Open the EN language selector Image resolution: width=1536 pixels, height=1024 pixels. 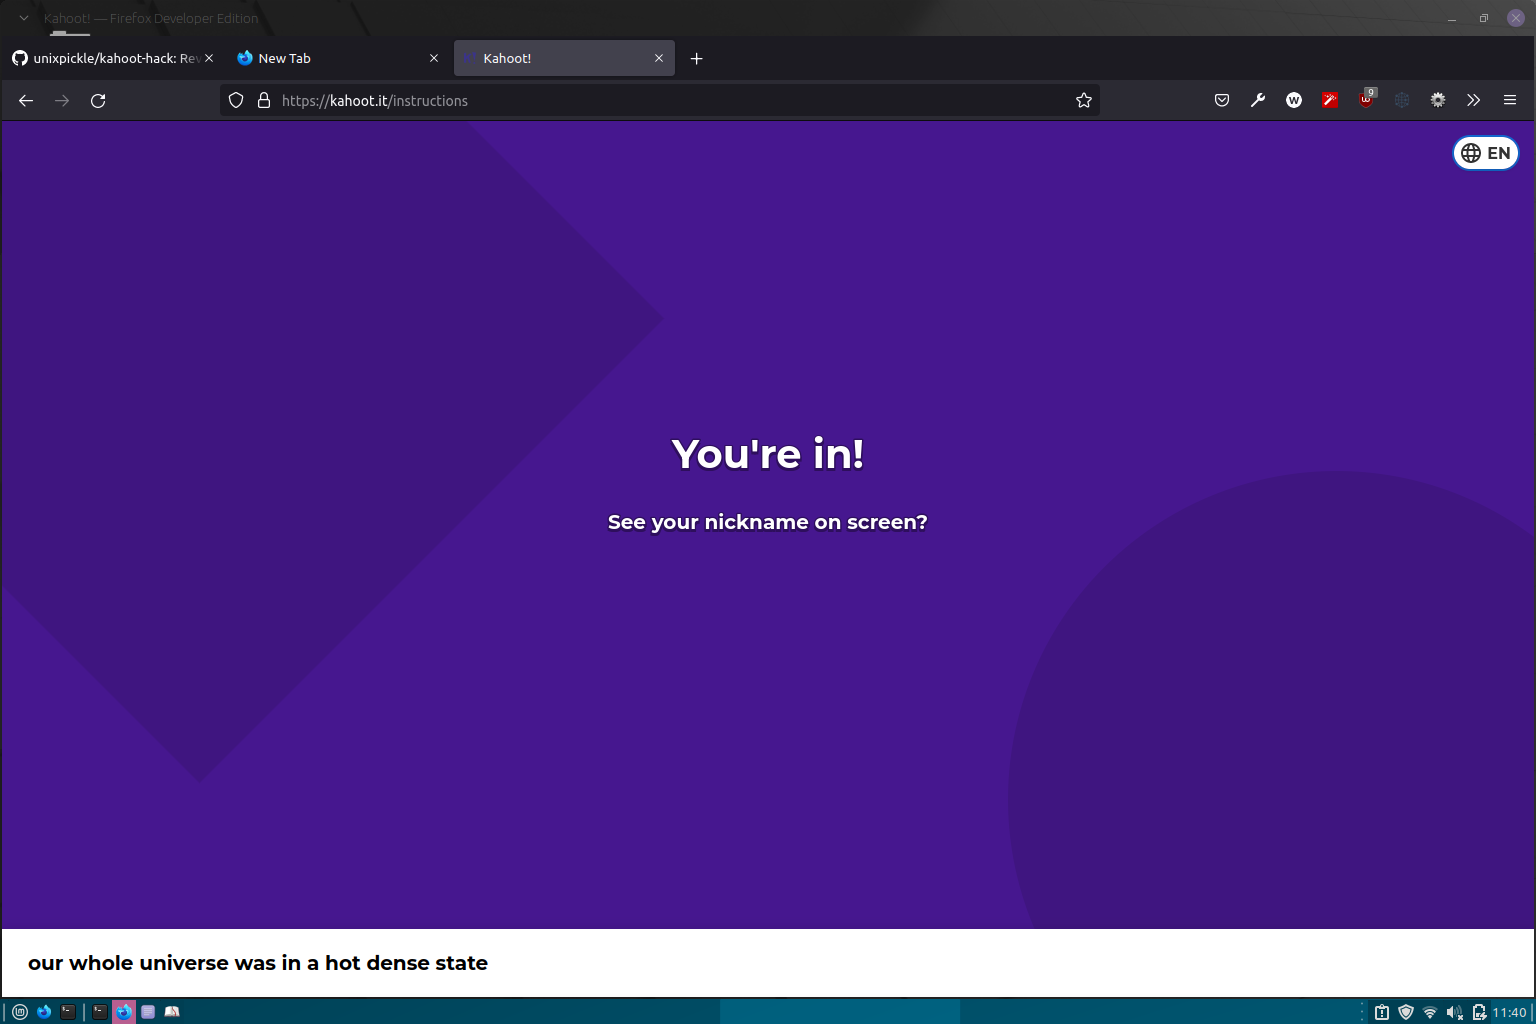pos(1484,153)
